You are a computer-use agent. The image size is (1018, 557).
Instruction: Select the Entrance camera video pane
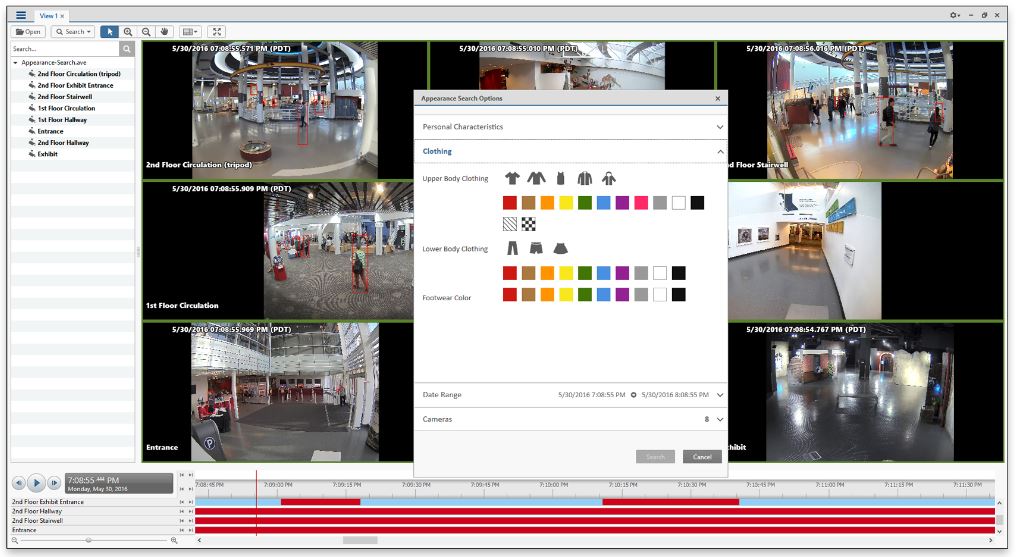pos(278,393)
